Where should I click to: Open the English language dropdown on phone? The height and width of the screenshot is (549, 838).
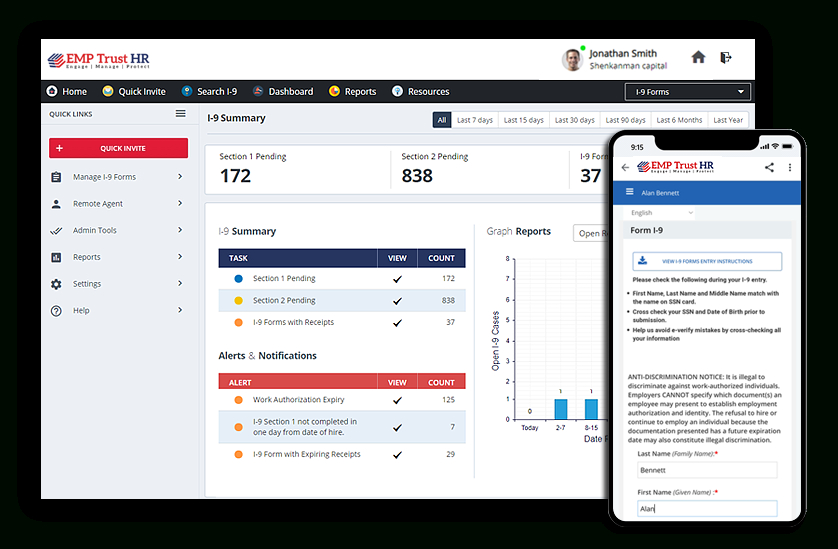coord(661,213)
